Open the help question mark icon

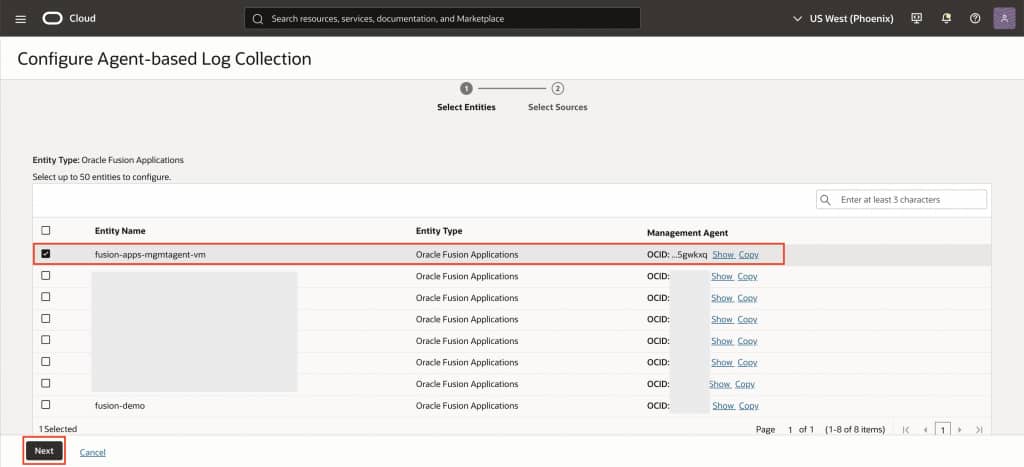point(975,18)
